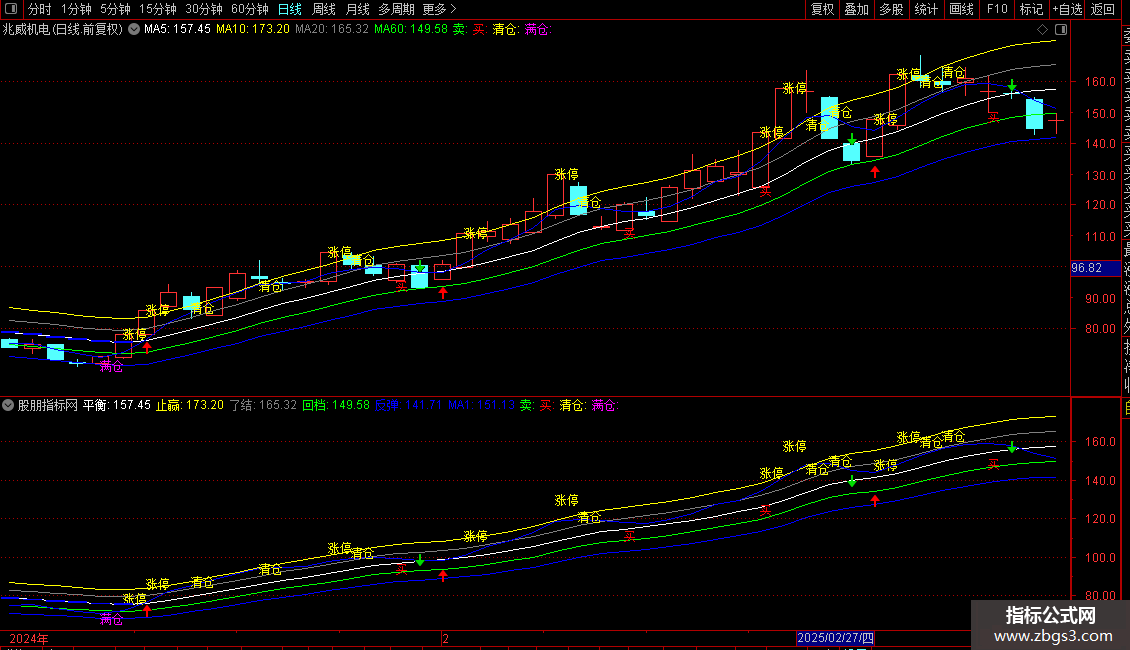Viewport: 1130px width, 650px height.
Task: Click the 了结: 165.32 sub-chart value
Action: point(263,405)
